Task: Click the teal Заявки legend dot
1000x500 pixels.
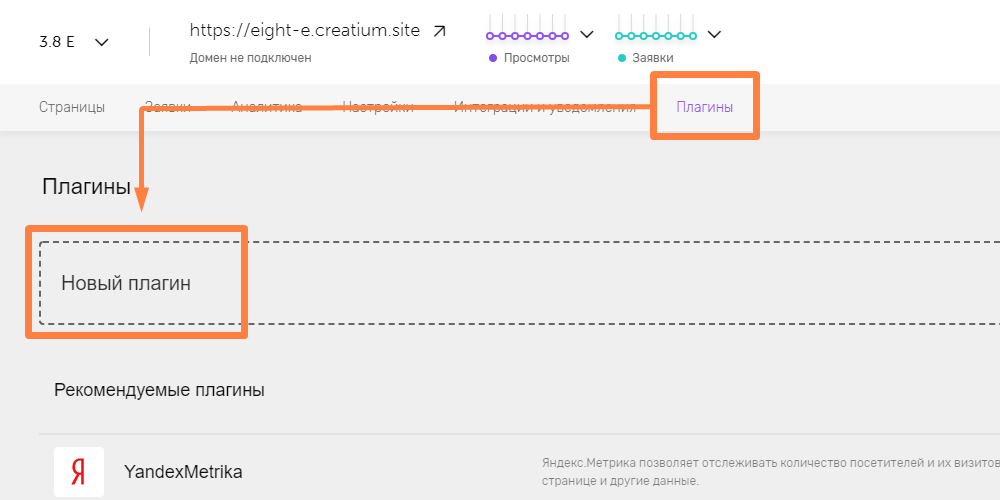Action: point(622,58)
